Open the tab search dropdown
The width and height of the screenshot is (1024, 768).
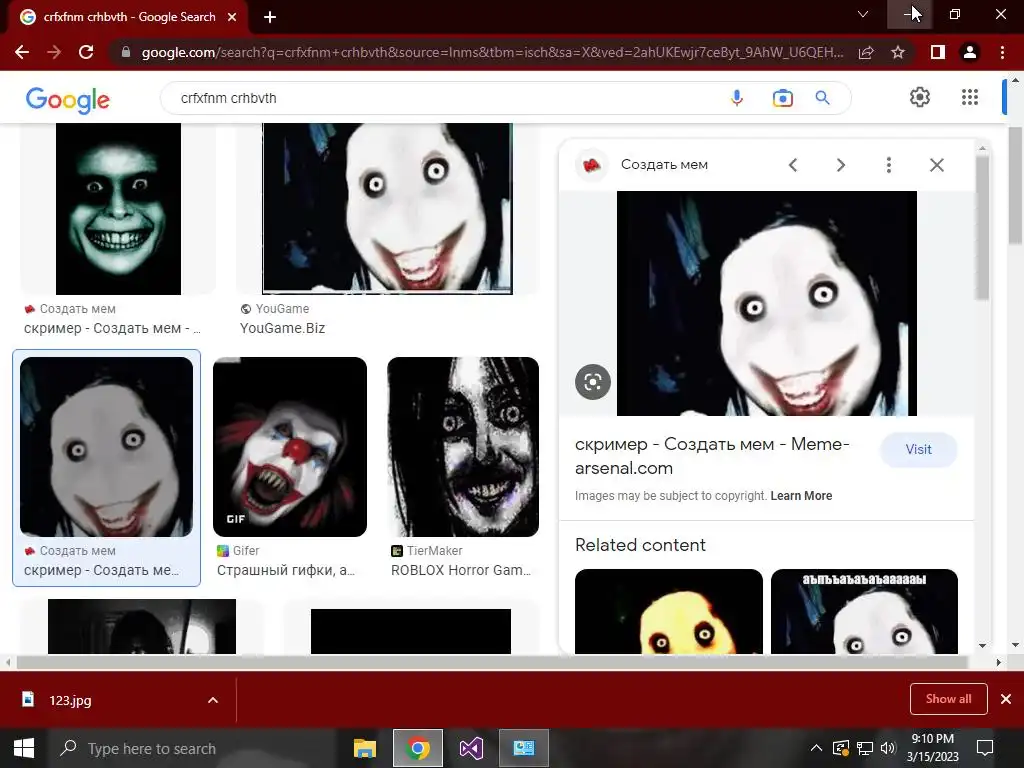(x=863, y=14)
